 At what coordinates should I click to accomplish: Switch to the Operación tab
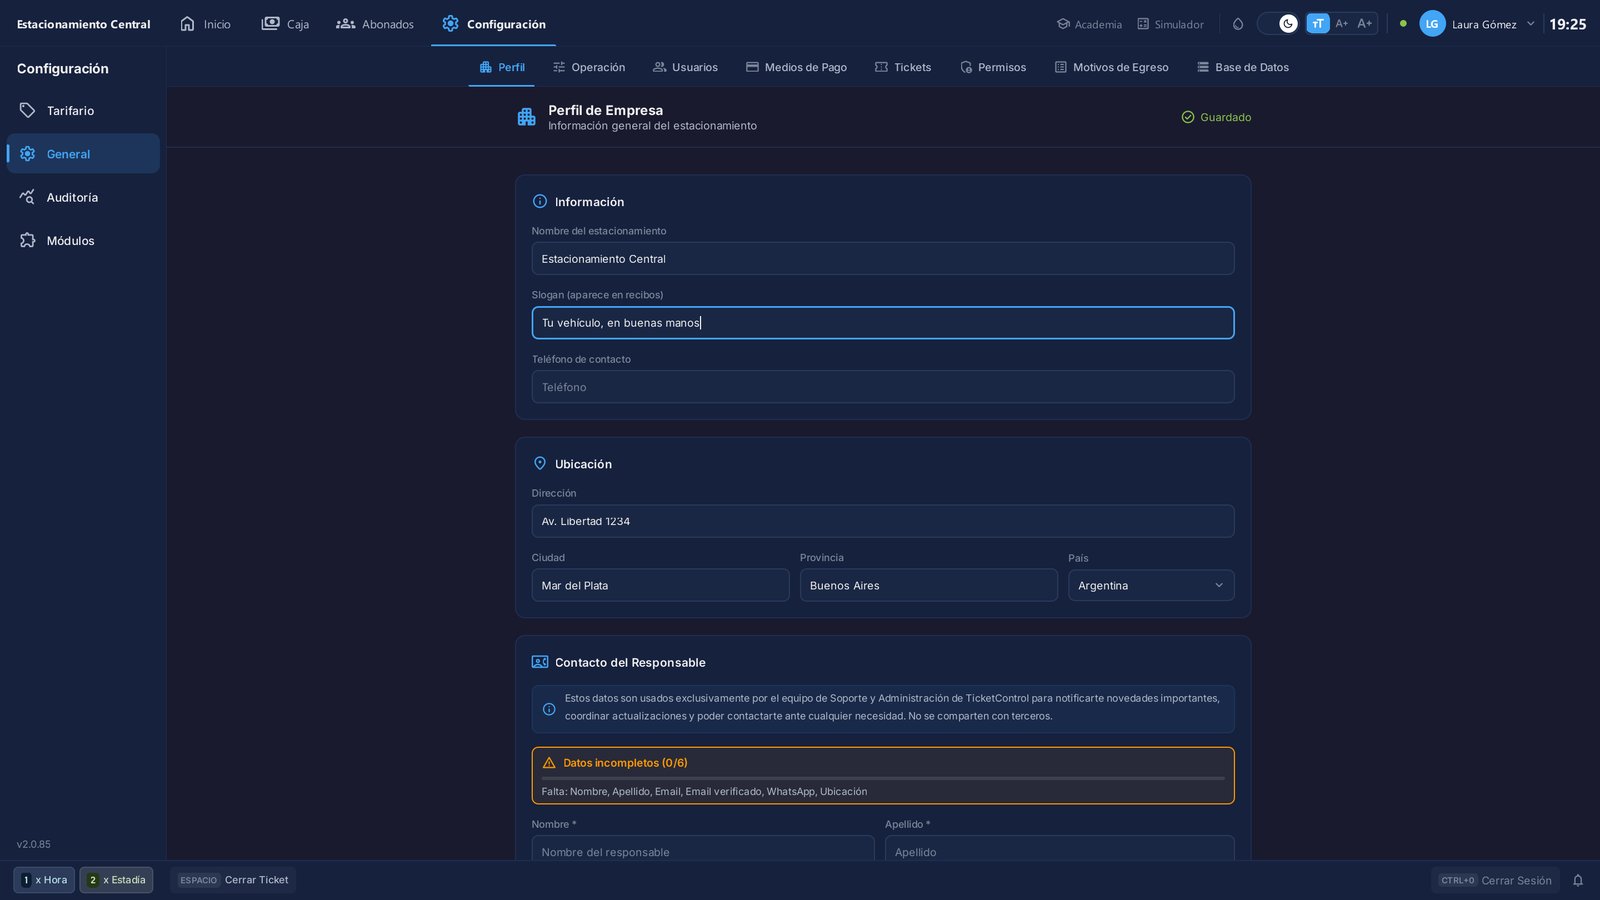pyautogui.click(x=589, y=67)
